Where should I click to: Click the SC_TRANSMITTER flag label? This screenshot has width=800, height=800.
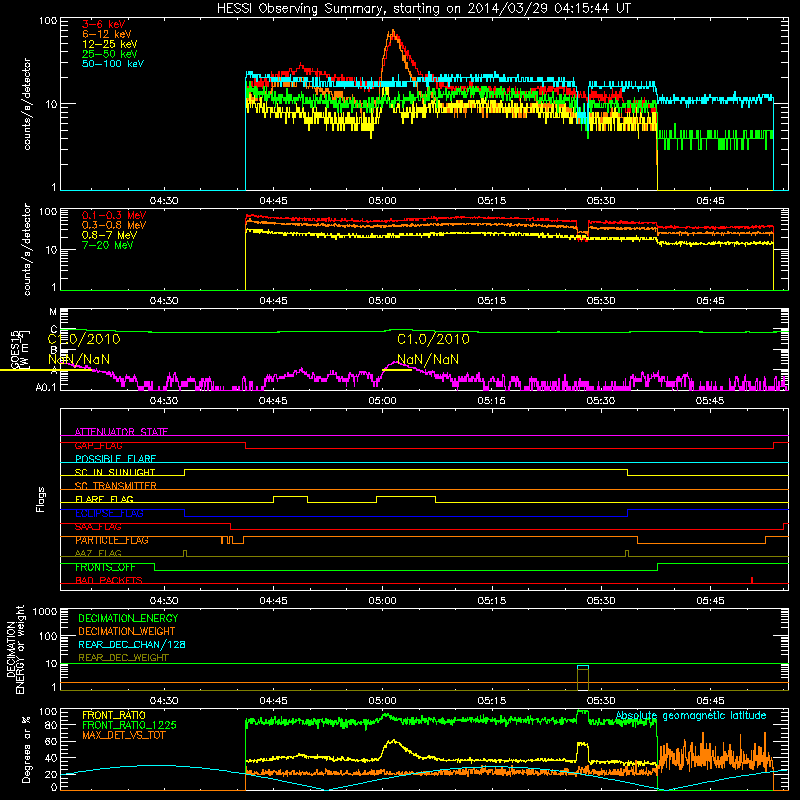[x=116, y=486]
